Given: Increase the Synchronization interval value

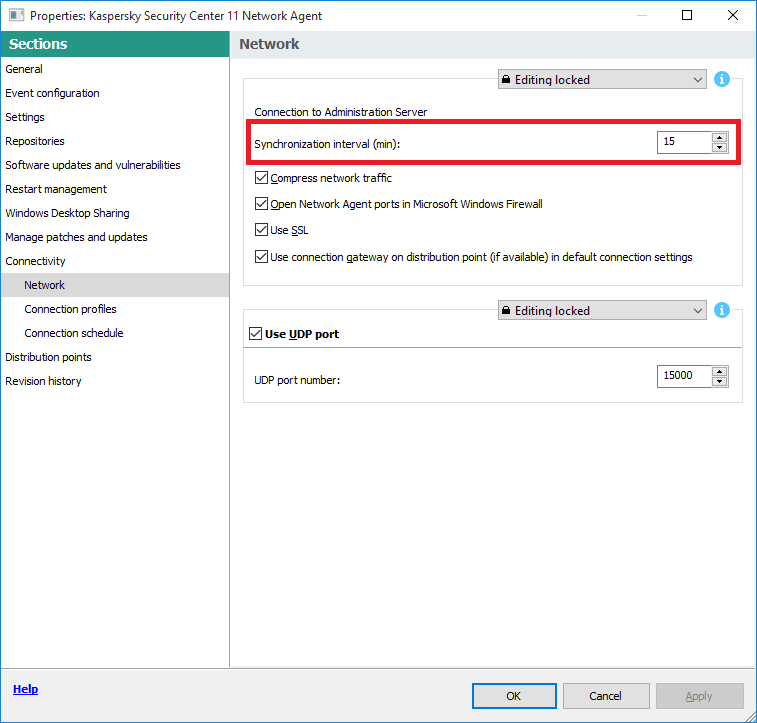Looking at the screenshot, I should tap(719, 137).
